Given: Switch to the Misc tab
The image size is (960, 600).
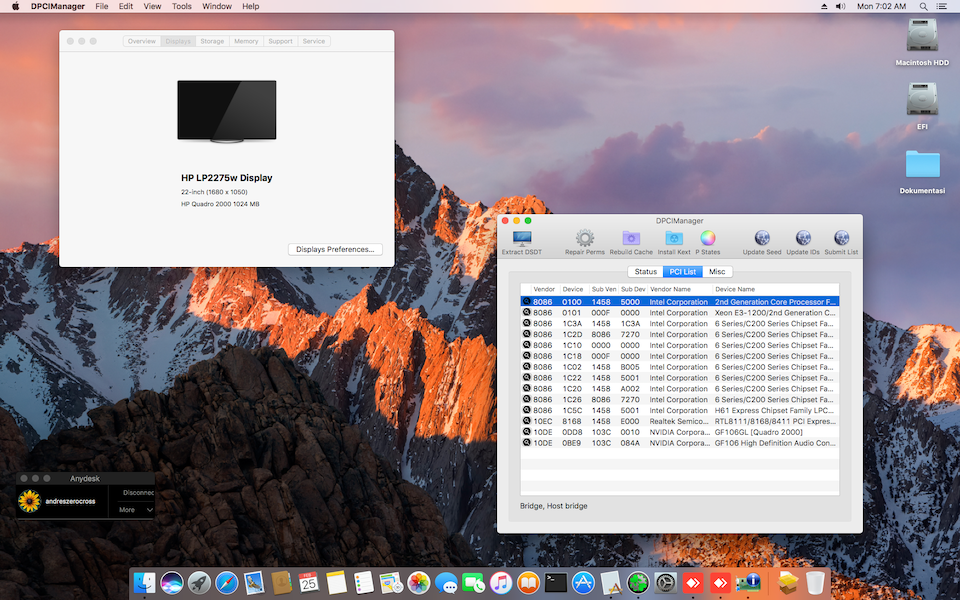Looking at the screenshot, I should (717, 271).
